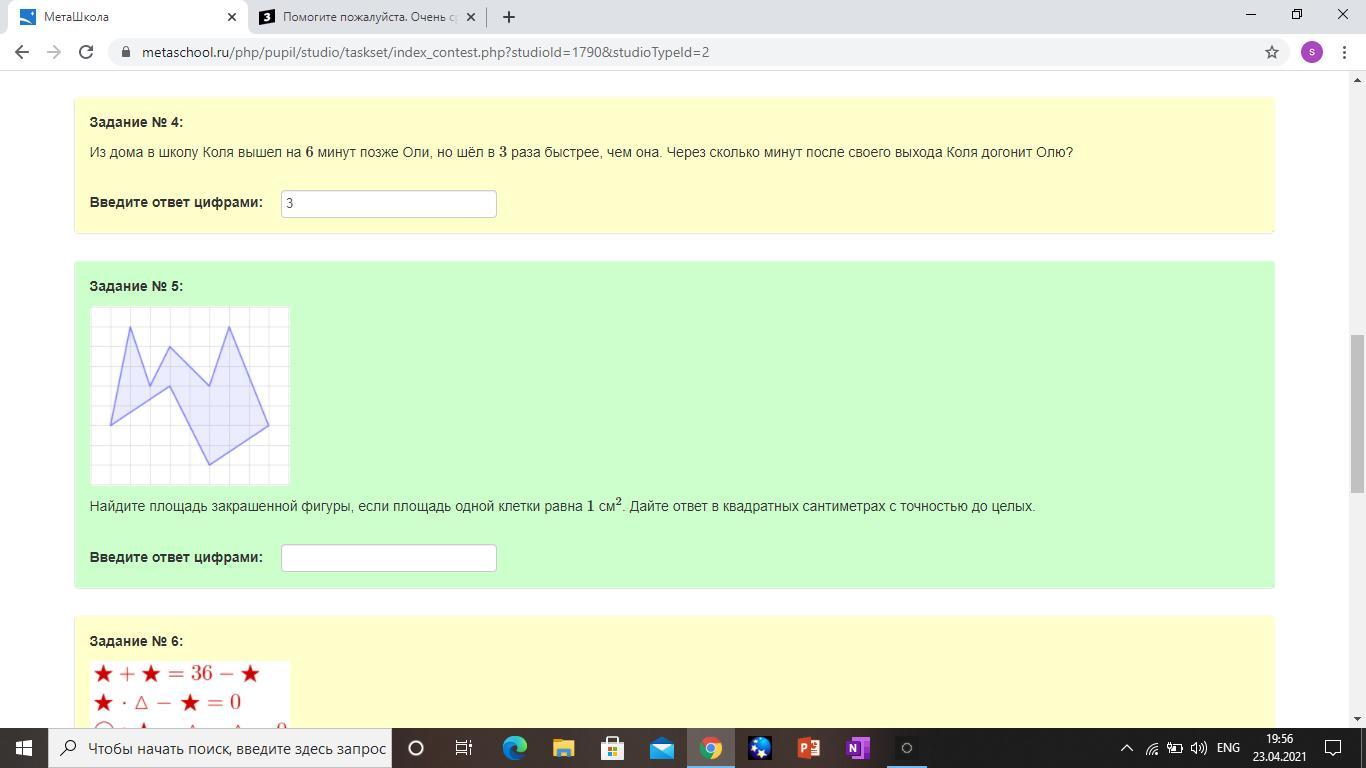Open network settings tray icon
Viewport: 1366px width, 768px height.
tap(1151, 748)
